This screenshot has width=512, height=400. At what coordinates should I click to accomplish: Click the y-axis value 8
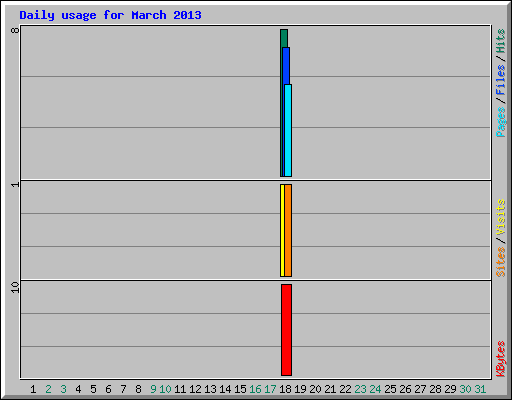click(15, 30)
